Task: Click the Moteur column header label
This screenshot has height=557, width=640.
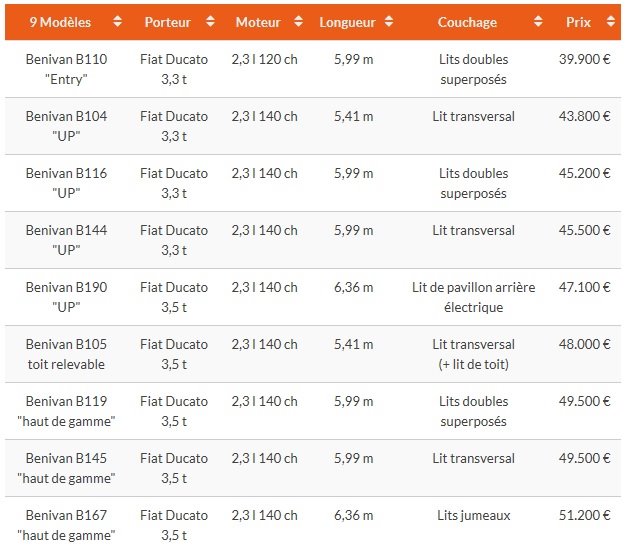Action: (258, 22)
